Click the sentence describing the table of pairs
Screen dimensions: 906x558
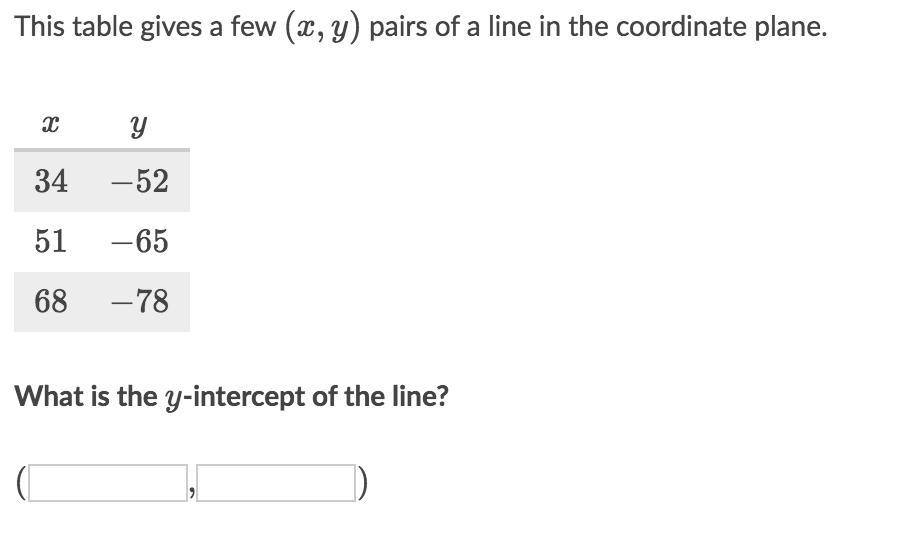click(x=421, y=27)
